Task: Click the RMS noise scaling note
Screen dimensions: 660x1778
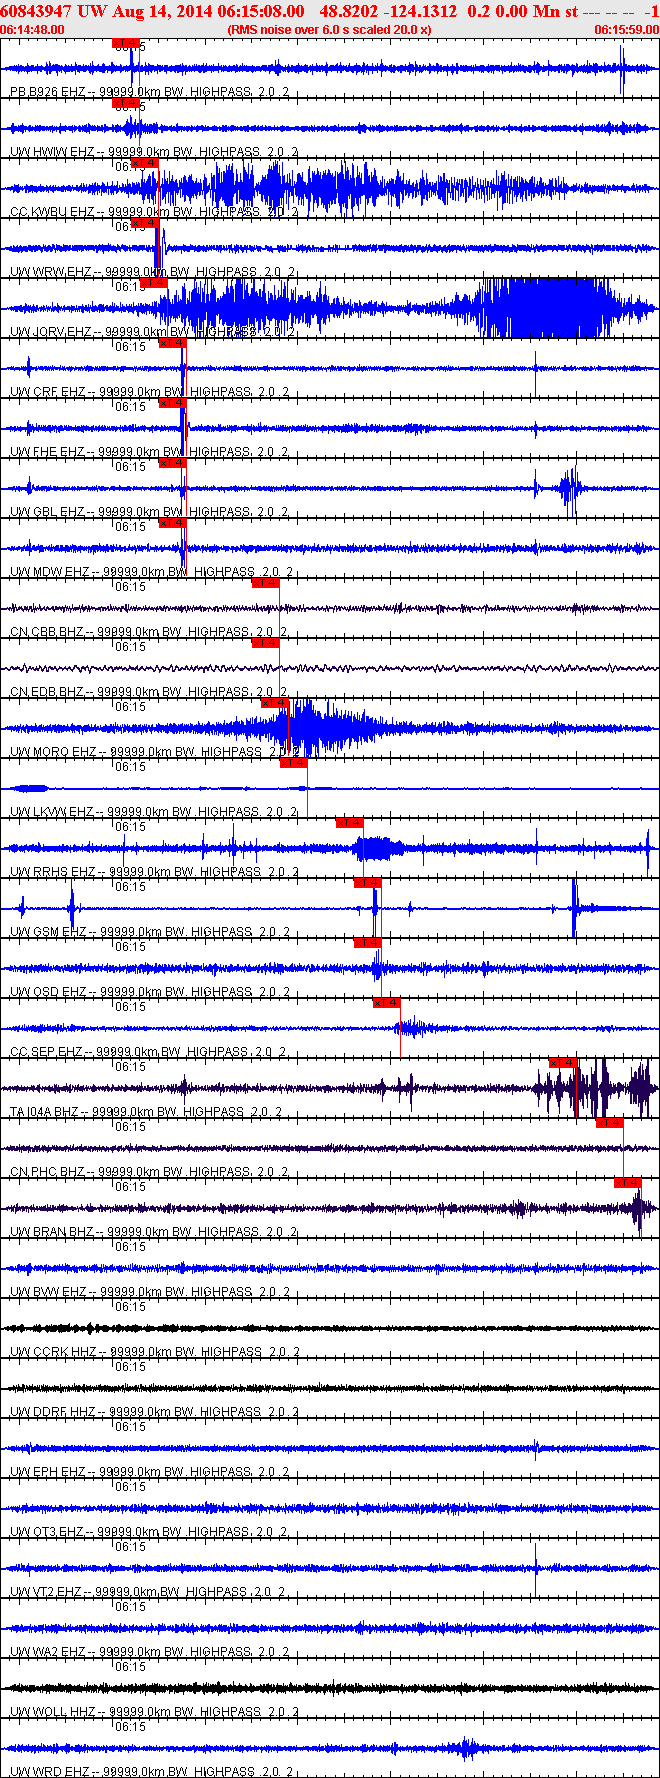Action: 329,30
